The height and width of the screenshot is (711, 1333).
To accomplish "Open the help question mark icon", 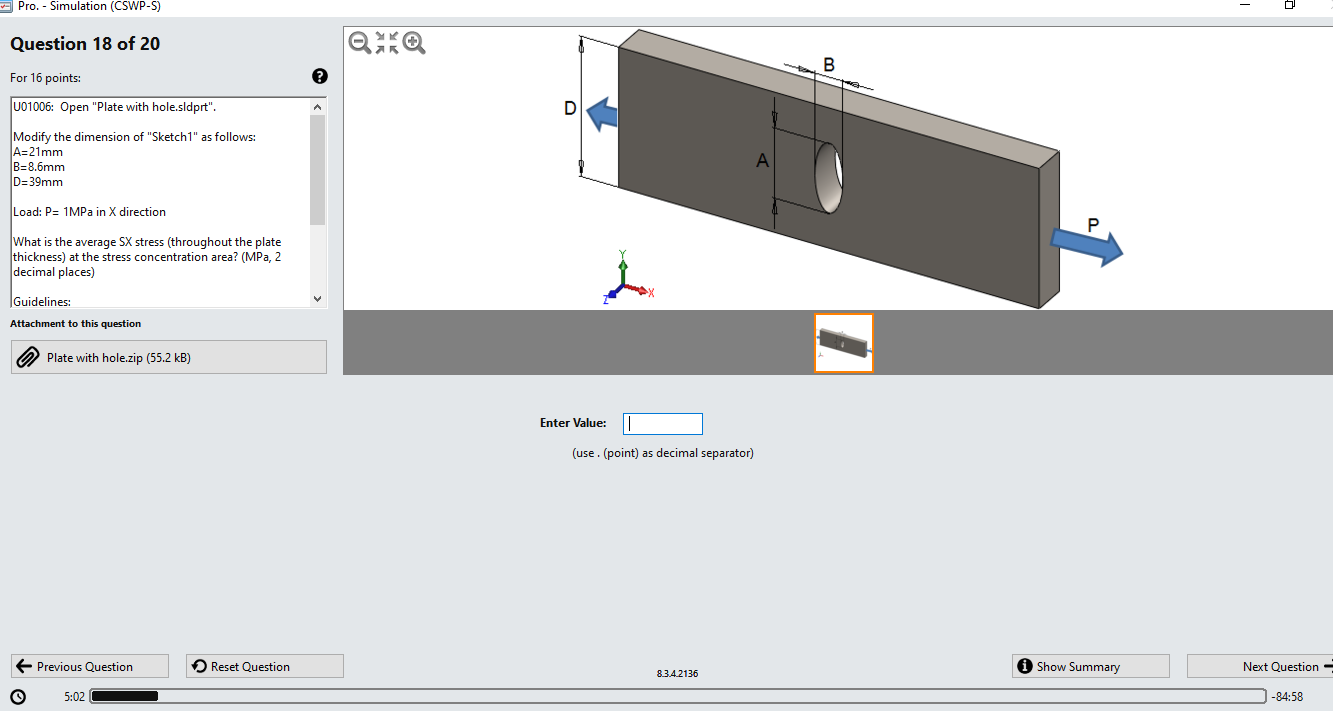I will (319, 76).
